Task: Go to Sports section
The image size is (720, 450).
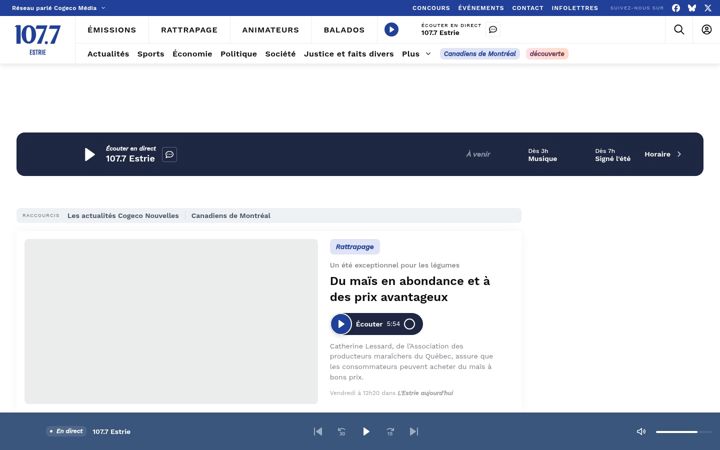Action: [151, 54]
